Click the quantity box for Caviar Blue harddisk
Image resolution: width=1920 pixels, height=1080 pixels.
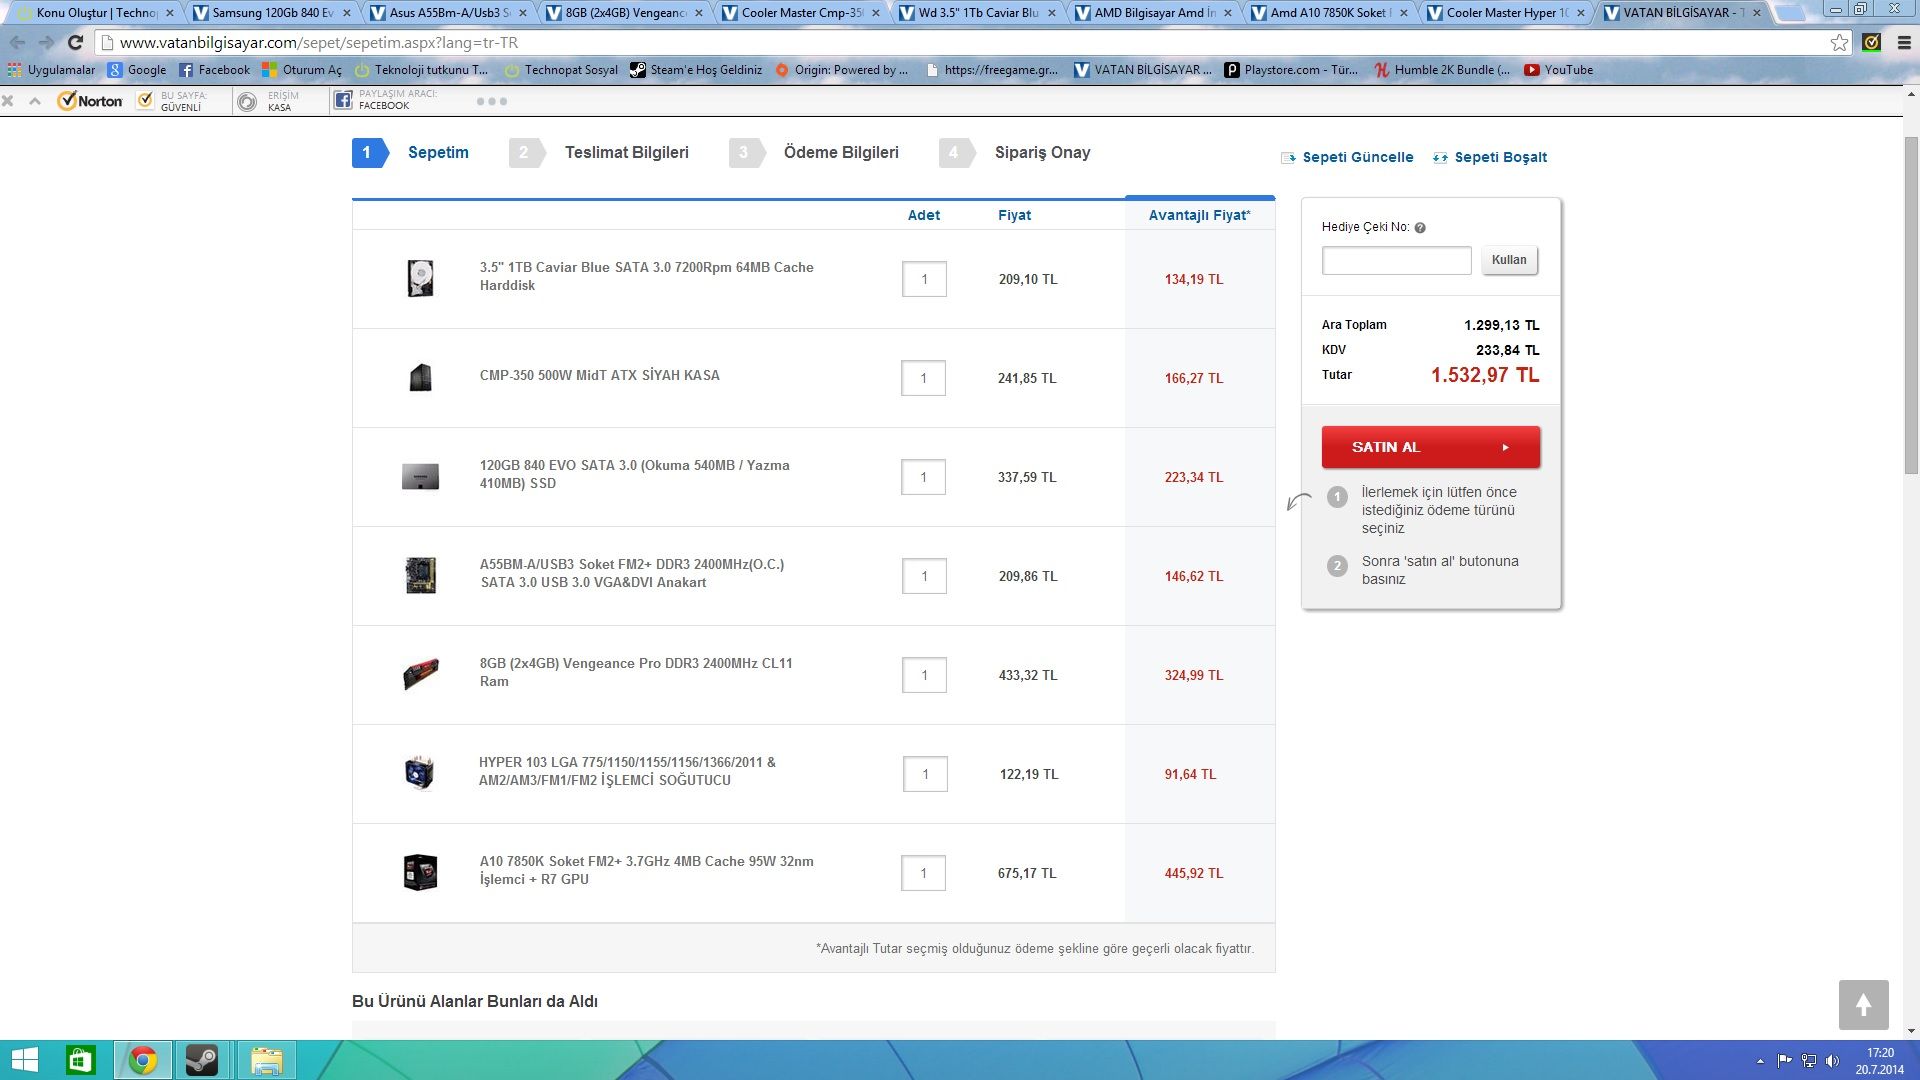(924, 279)
